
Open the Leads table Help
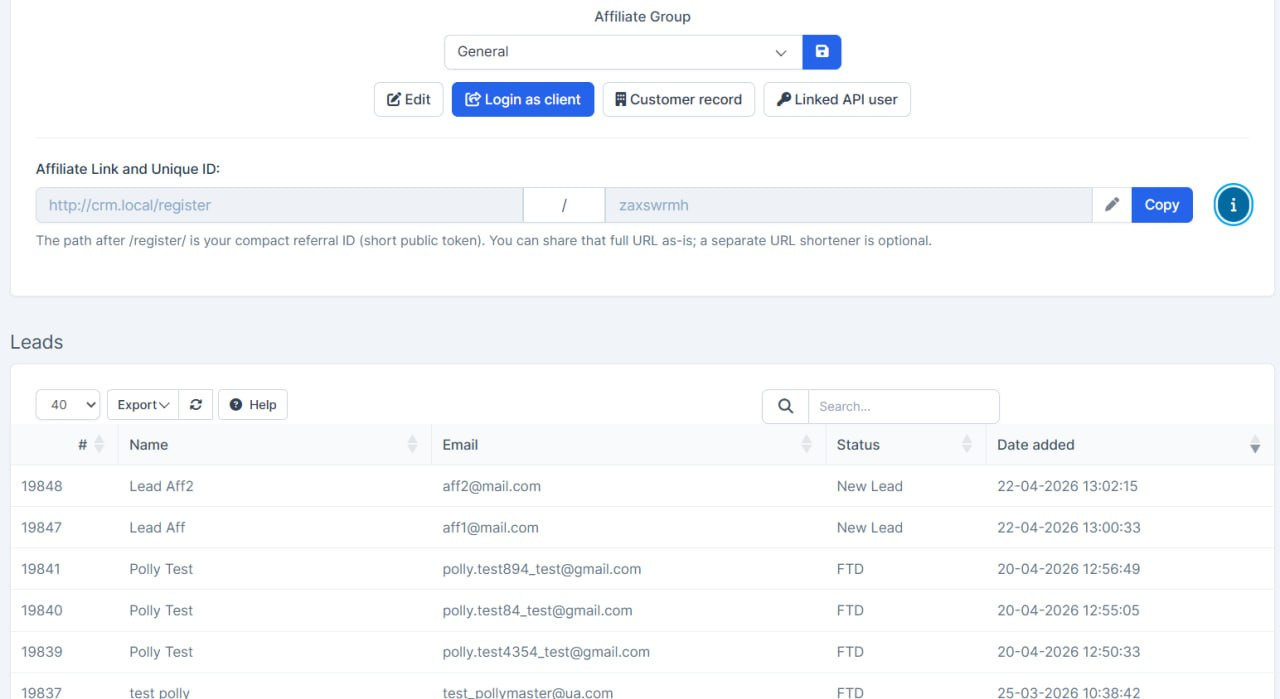253,405
